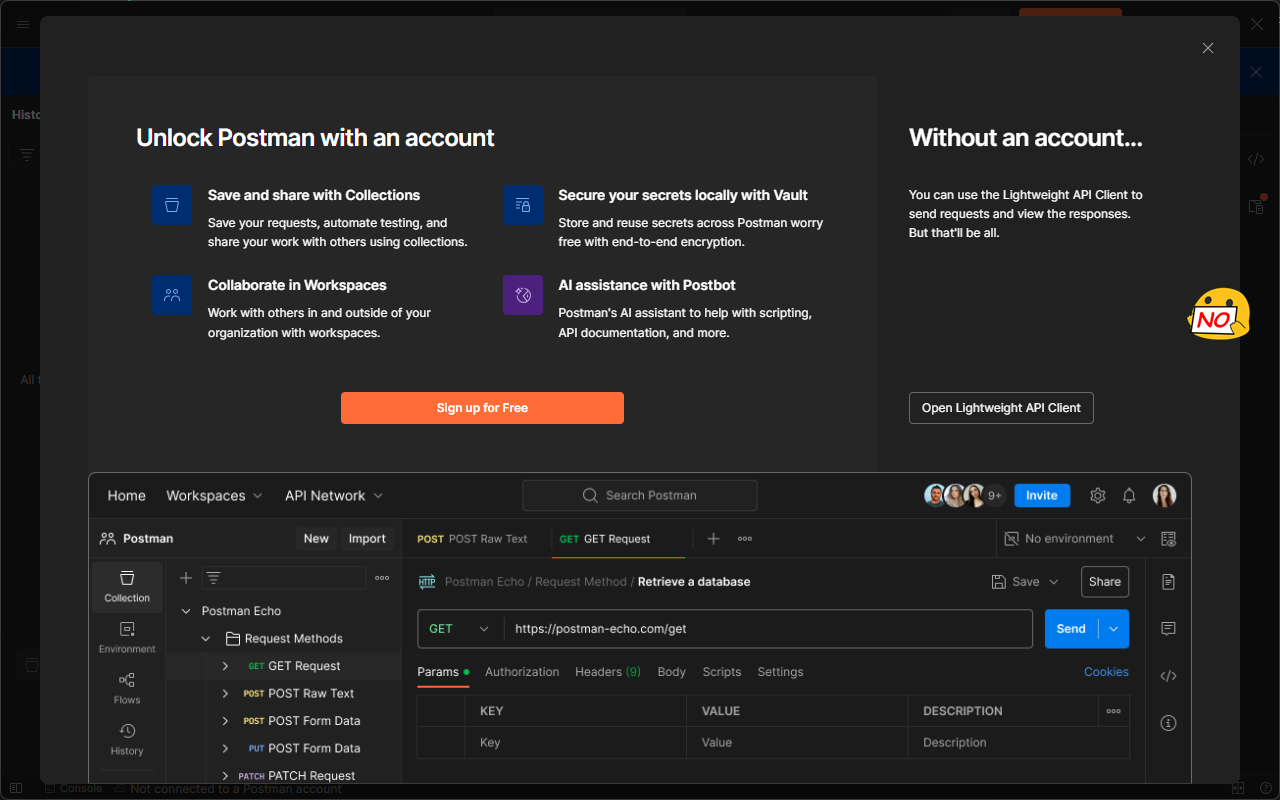Screen dimensions: 1280x800
Task: Open the API Network dropdown in preview
Action: pyautogui.click(x=334, y=495)
